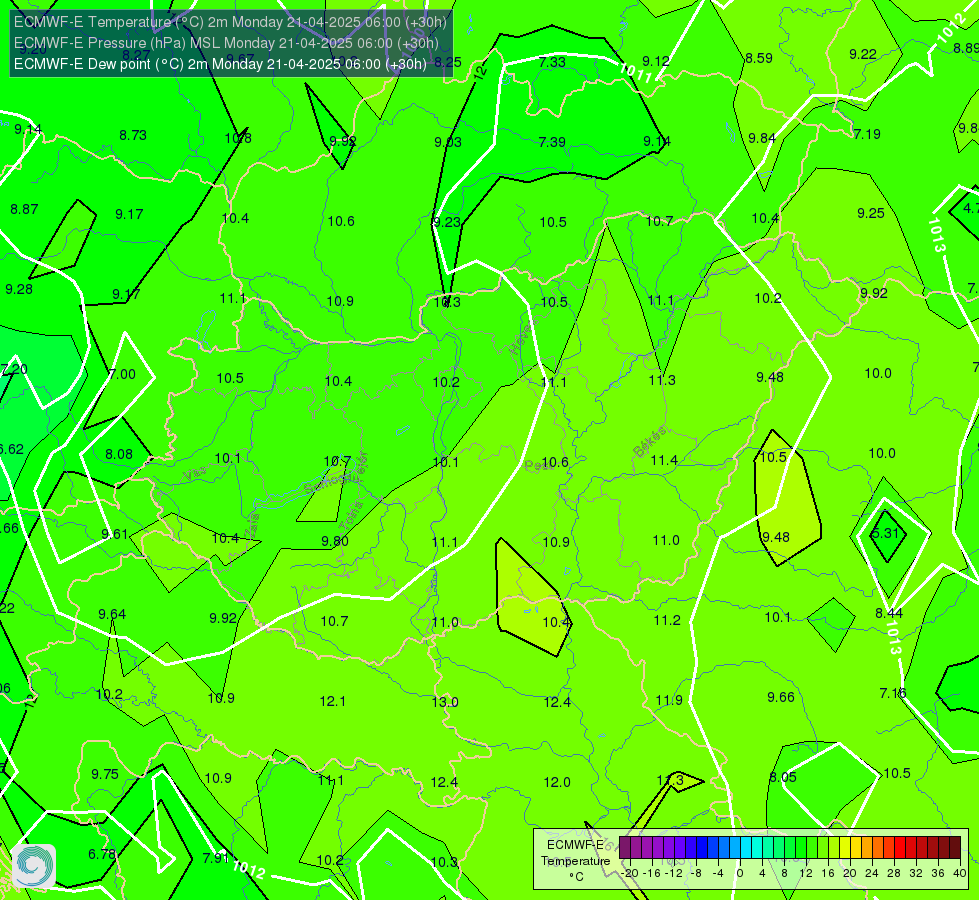Click the 'ECMWF-E Temperature °C' colorbar title
Image resolution: width=979 pixels, height=900 pixels.
coord(575,861)
